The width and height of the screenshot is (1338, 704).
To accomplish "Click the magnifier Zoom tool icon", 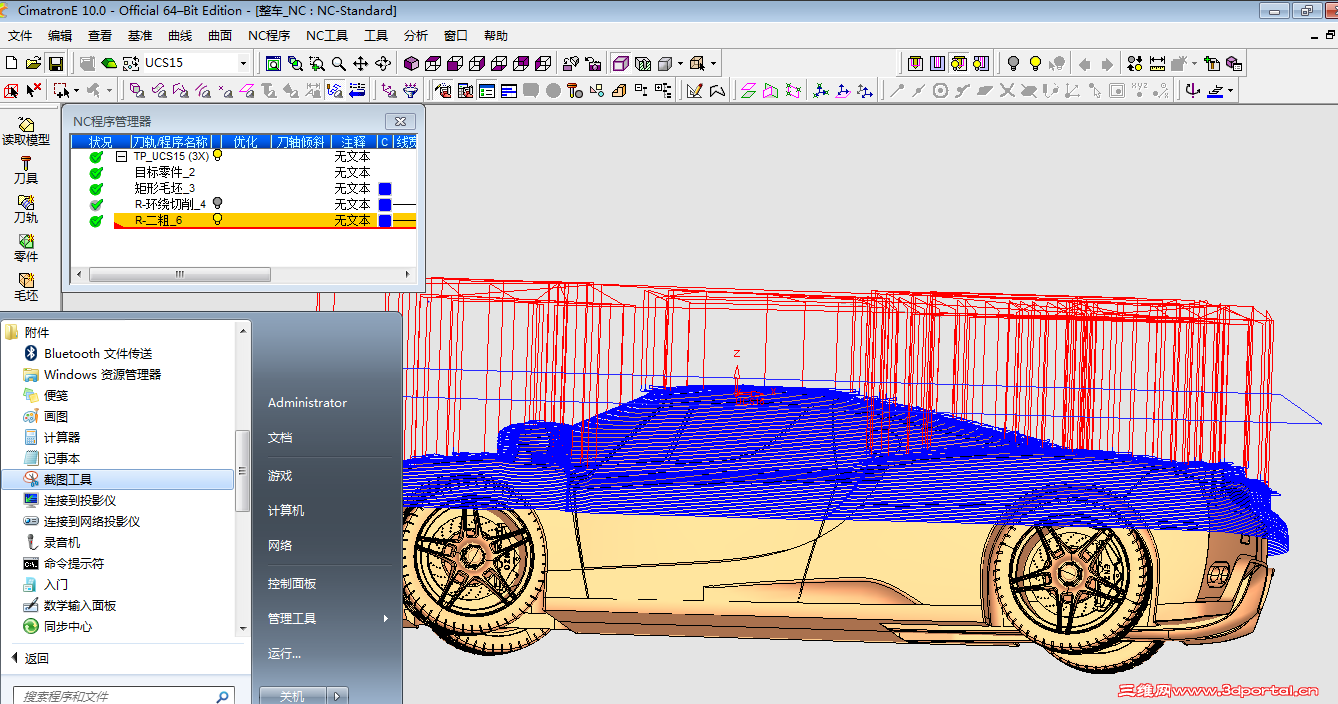I will (339, 63).
